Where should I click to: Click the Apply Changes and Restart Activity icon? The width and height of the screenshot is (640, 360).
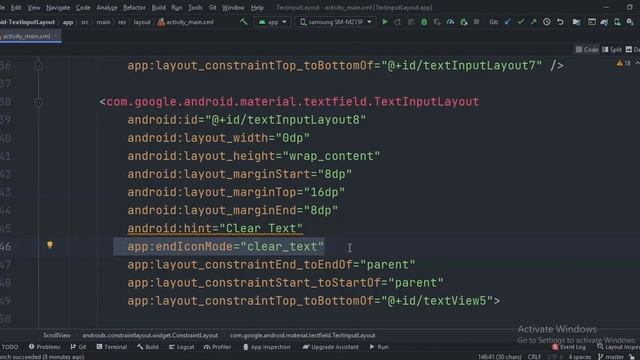coord(398,22)
